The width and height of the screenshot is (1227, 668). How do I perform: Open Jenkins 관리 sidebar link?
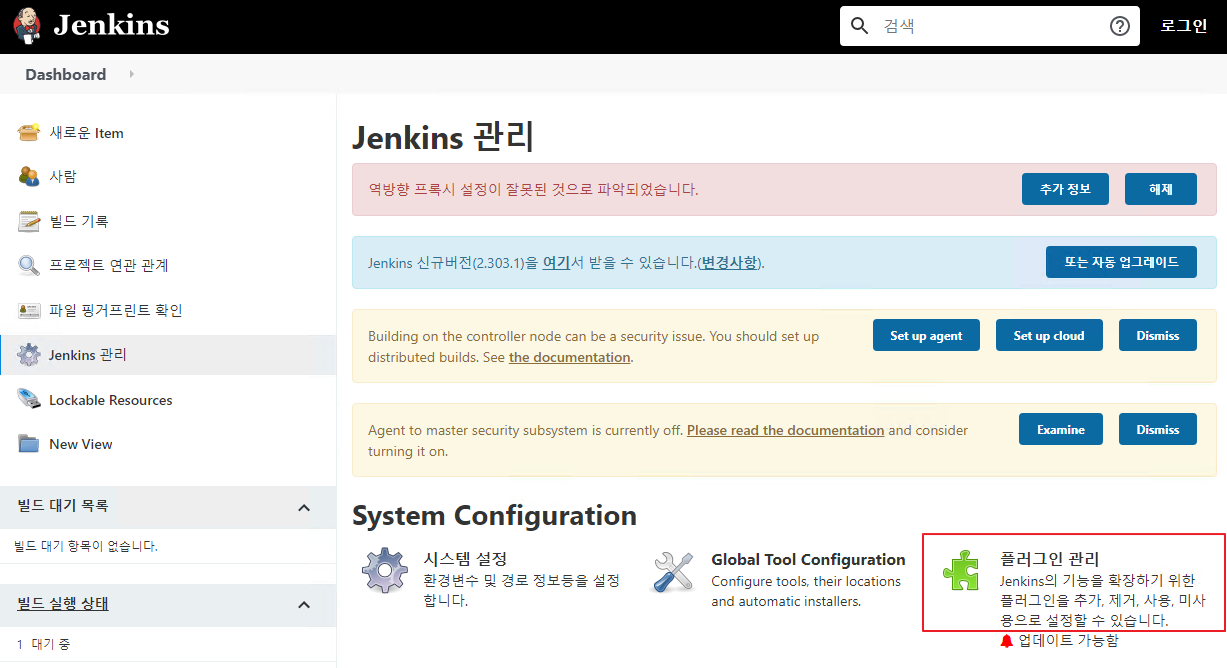88,355
